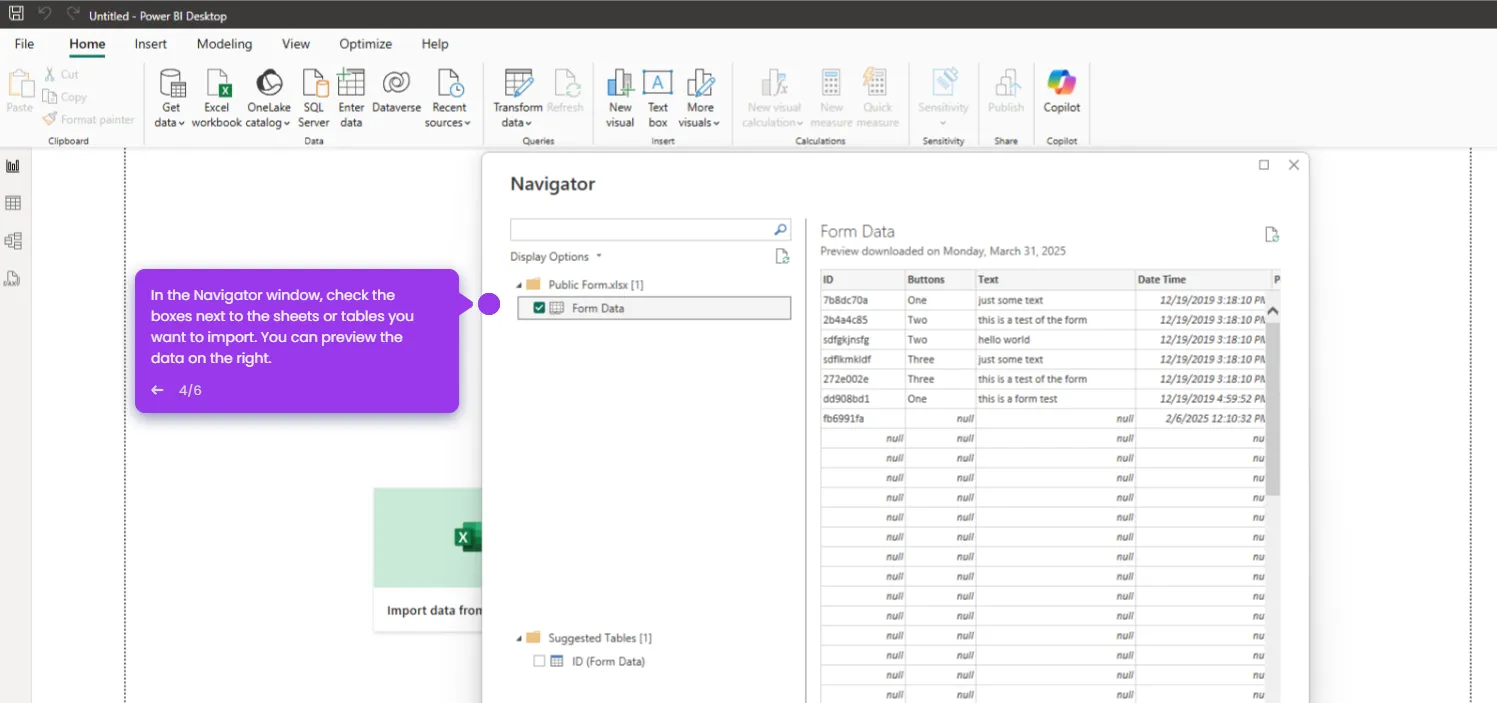Screen dimensions: 1497x703
Task: Expand the OneLake catalog dropdown arrow
Action: [x=287, y=124]
